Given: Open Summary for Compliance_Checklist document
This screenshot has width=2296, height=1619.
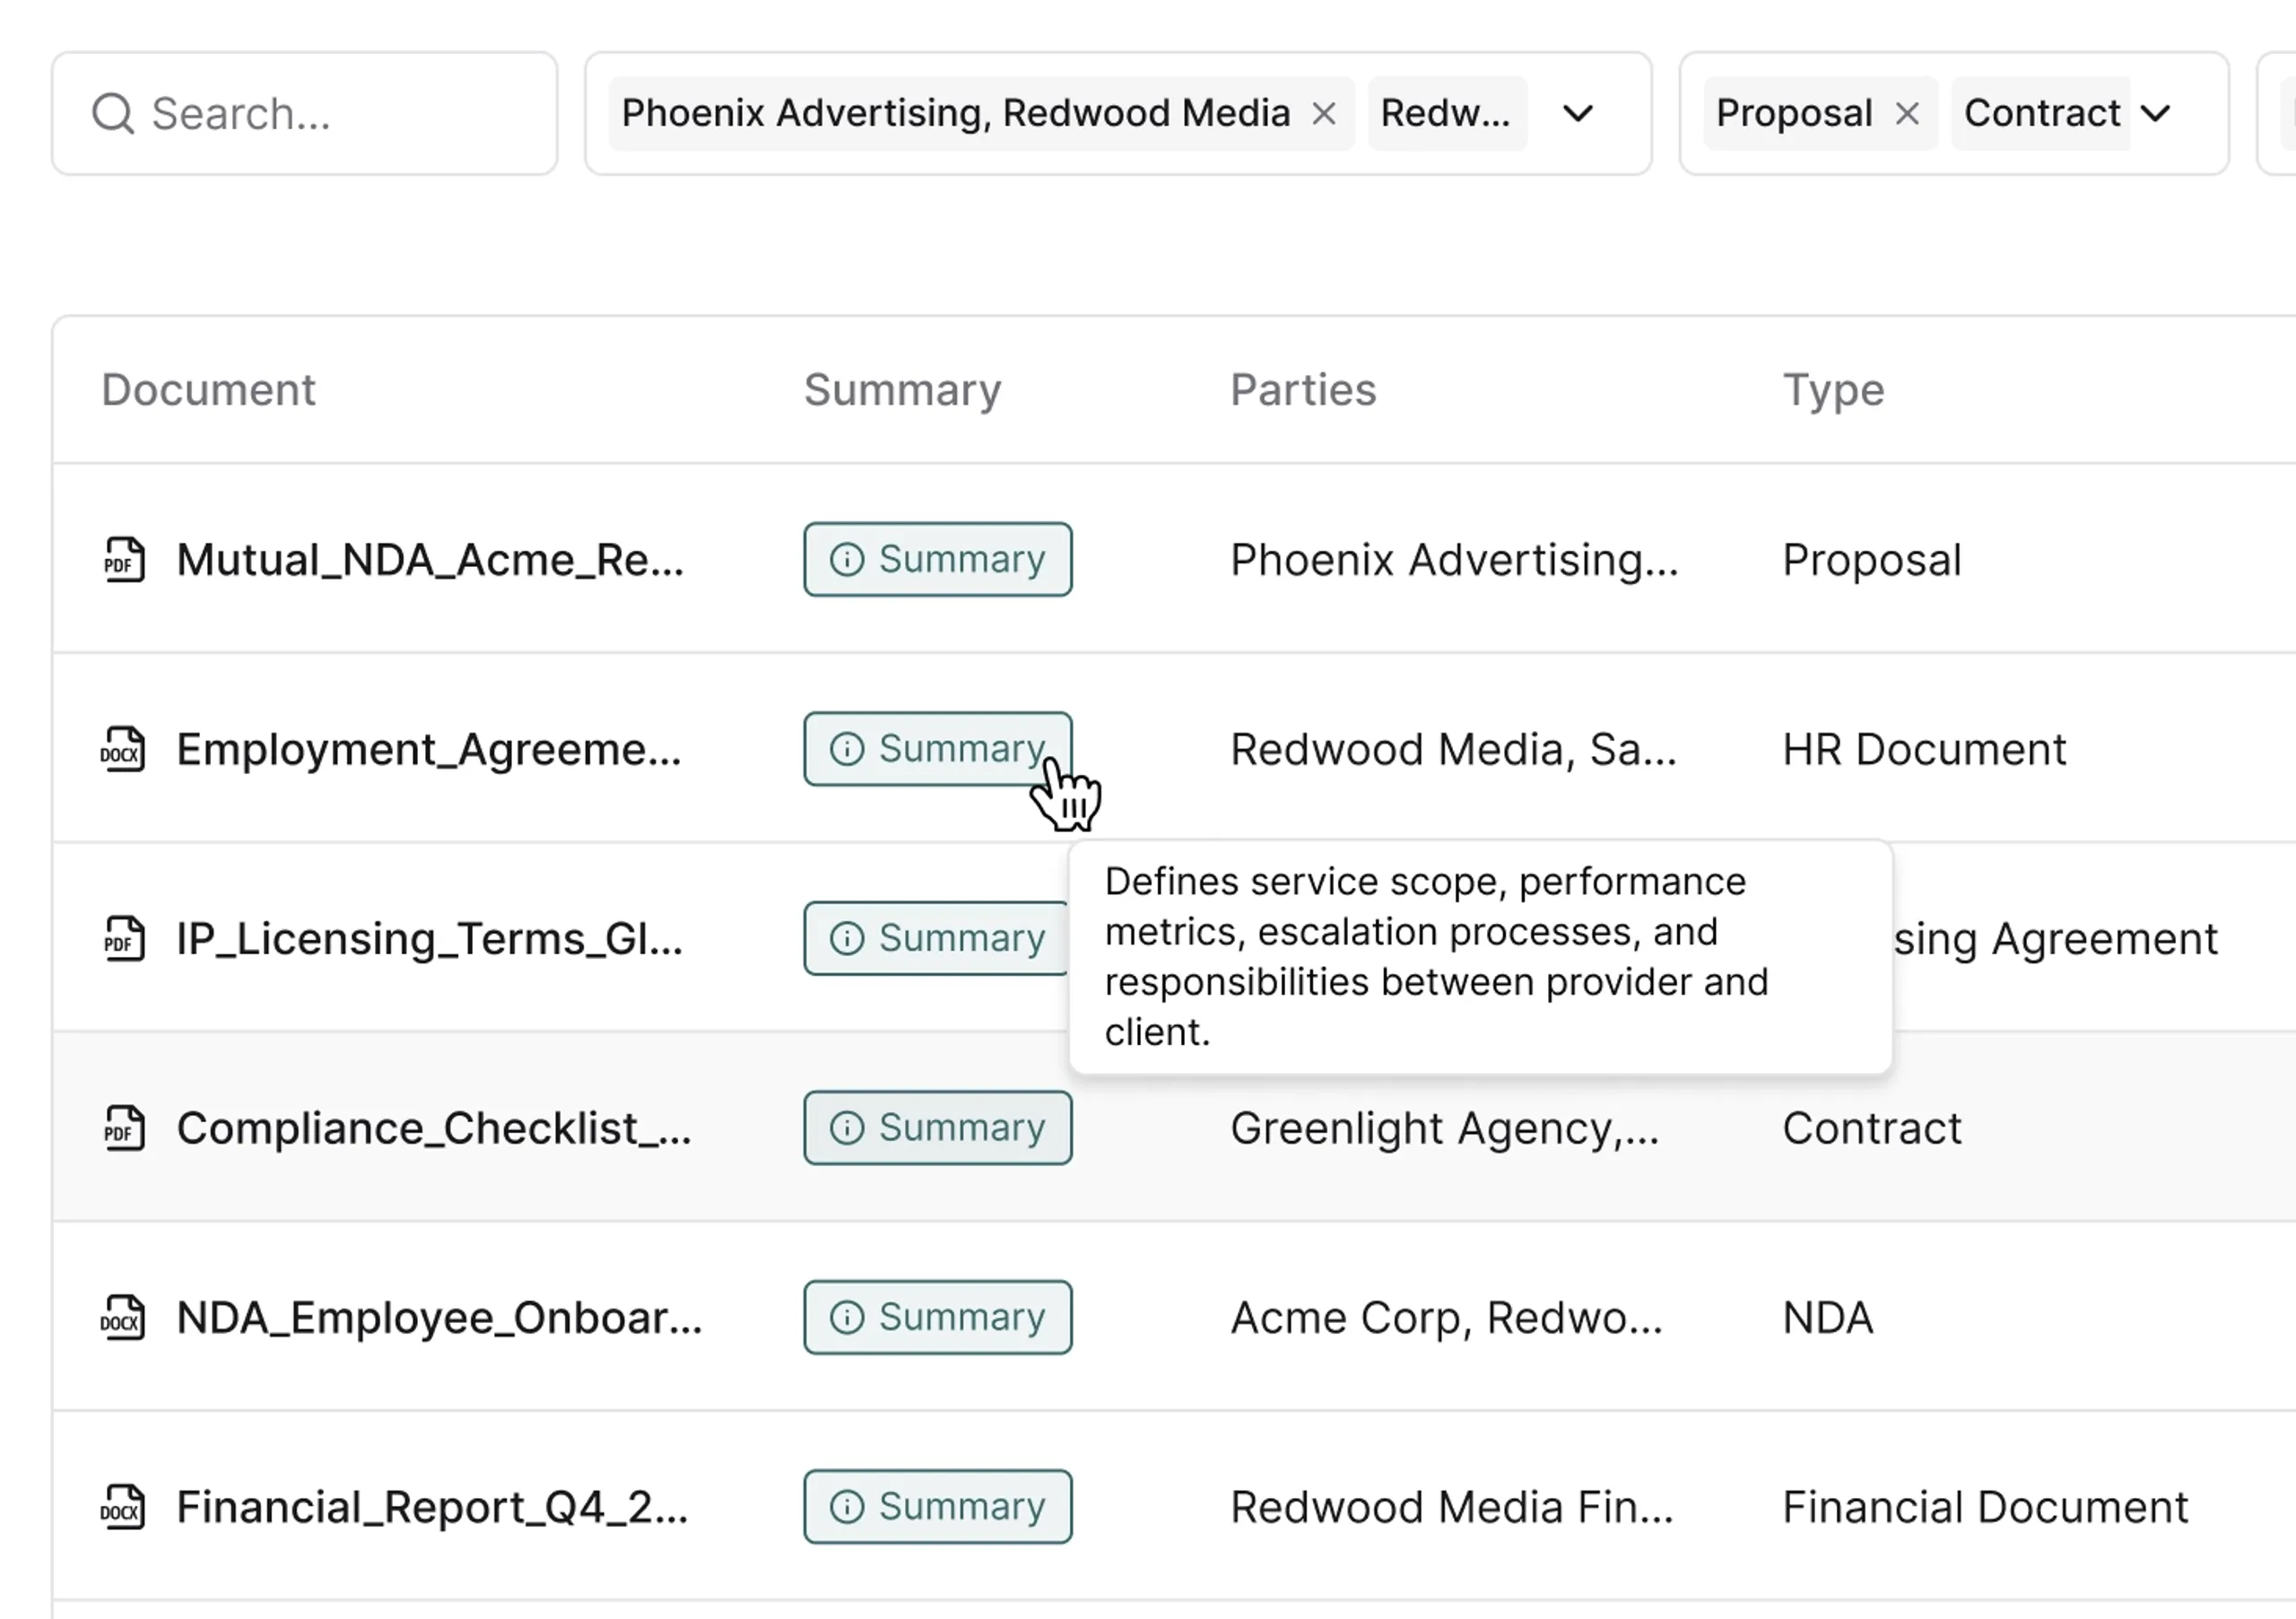Looking at the screenshot, I should [937, 1128].
